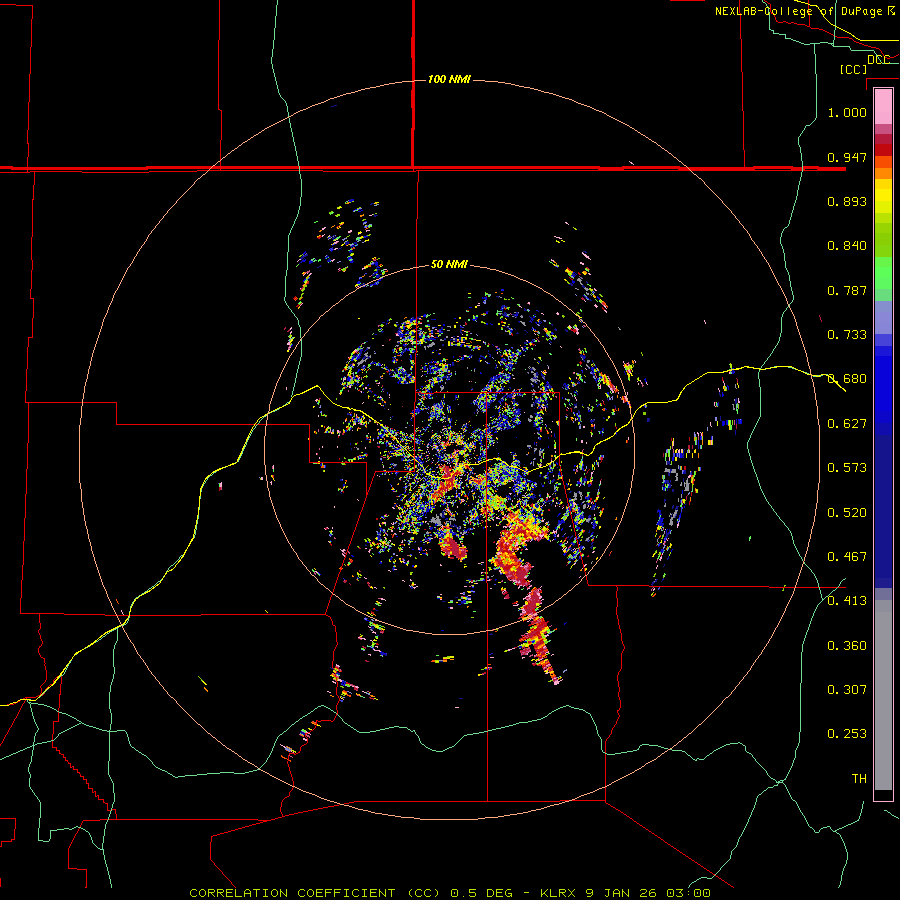Select the 0.680 legend value
Screen dimensions: 900x900
click(847, 379)
